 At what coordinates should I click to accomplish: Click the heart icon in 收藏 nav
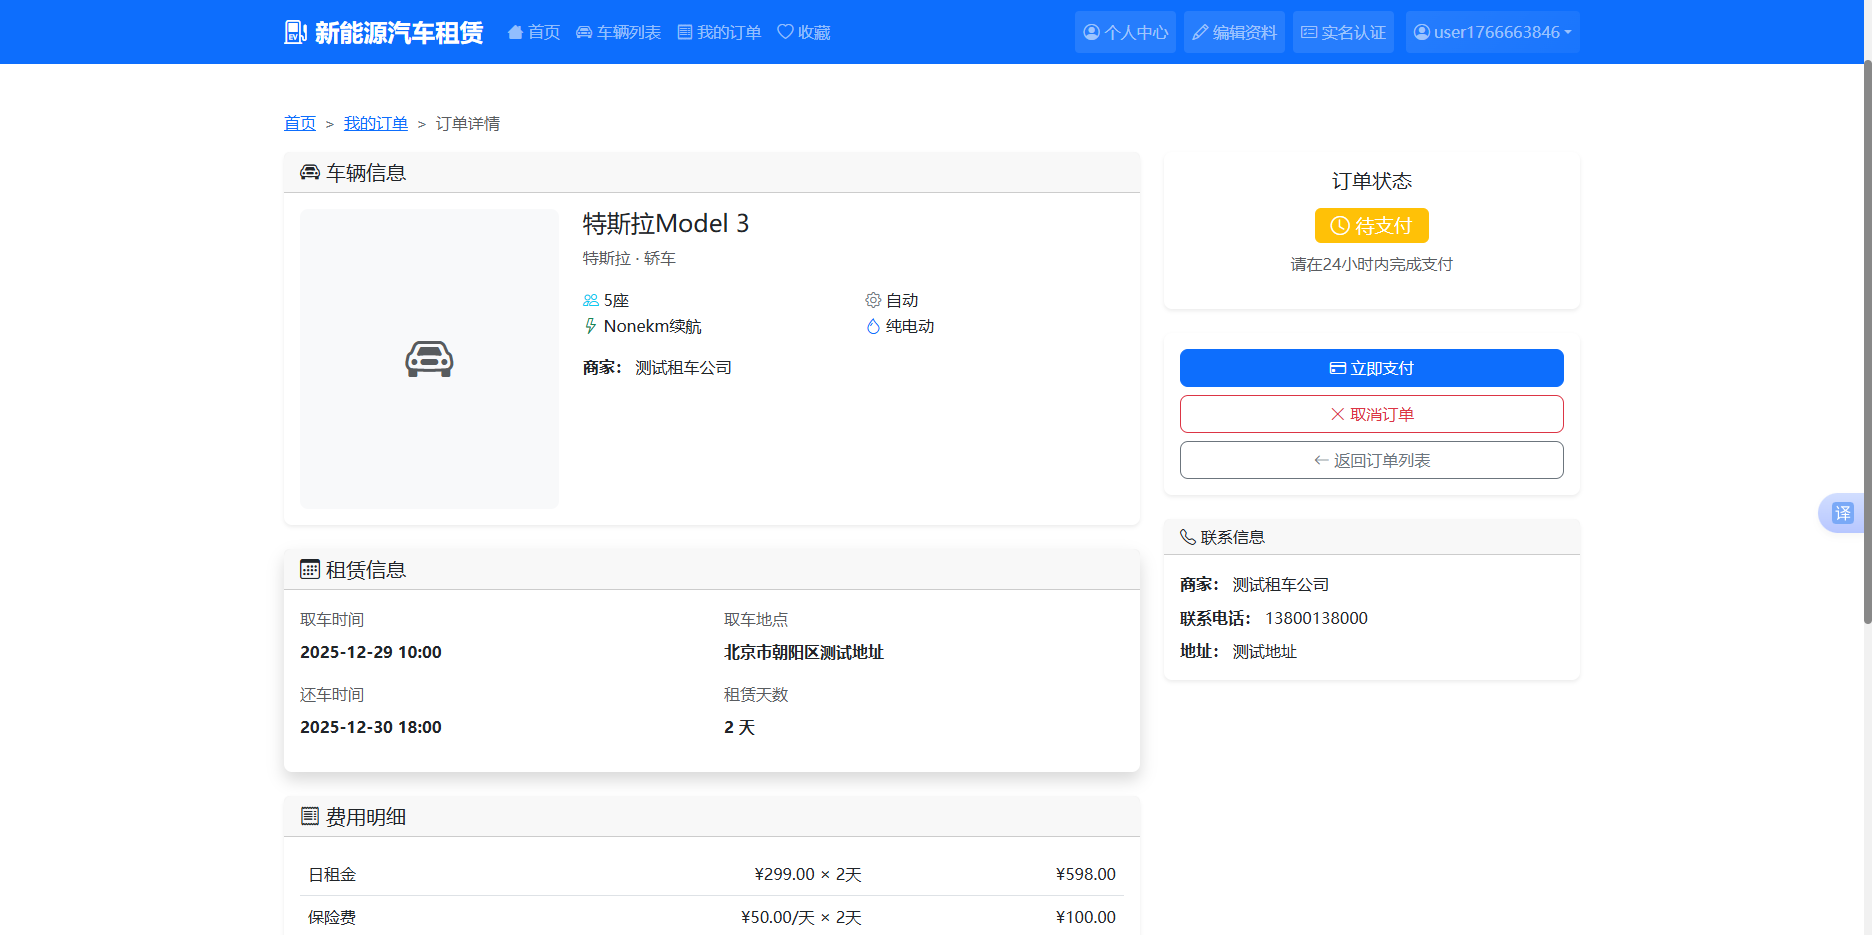[x=785, y=32]
